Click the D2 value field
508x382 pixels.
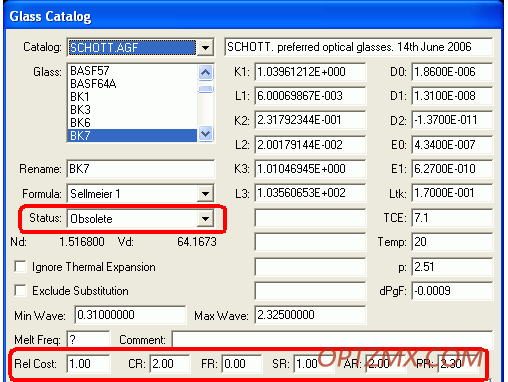pos(452,120)
